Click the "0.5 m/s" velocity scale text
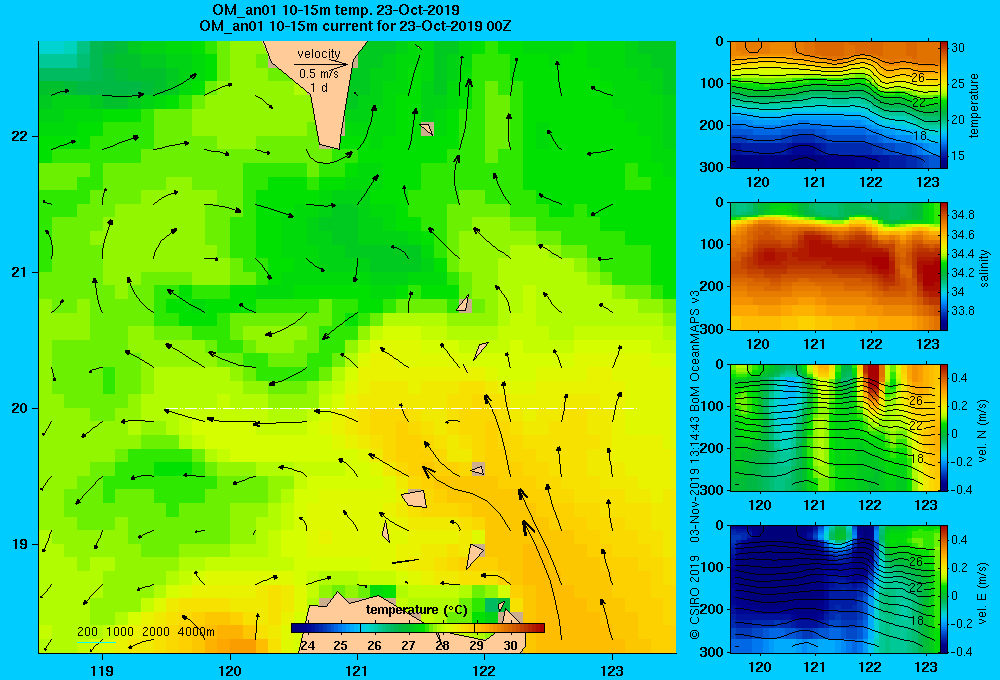This screenshot has width=1000, height=680. (x=319, y=75)
